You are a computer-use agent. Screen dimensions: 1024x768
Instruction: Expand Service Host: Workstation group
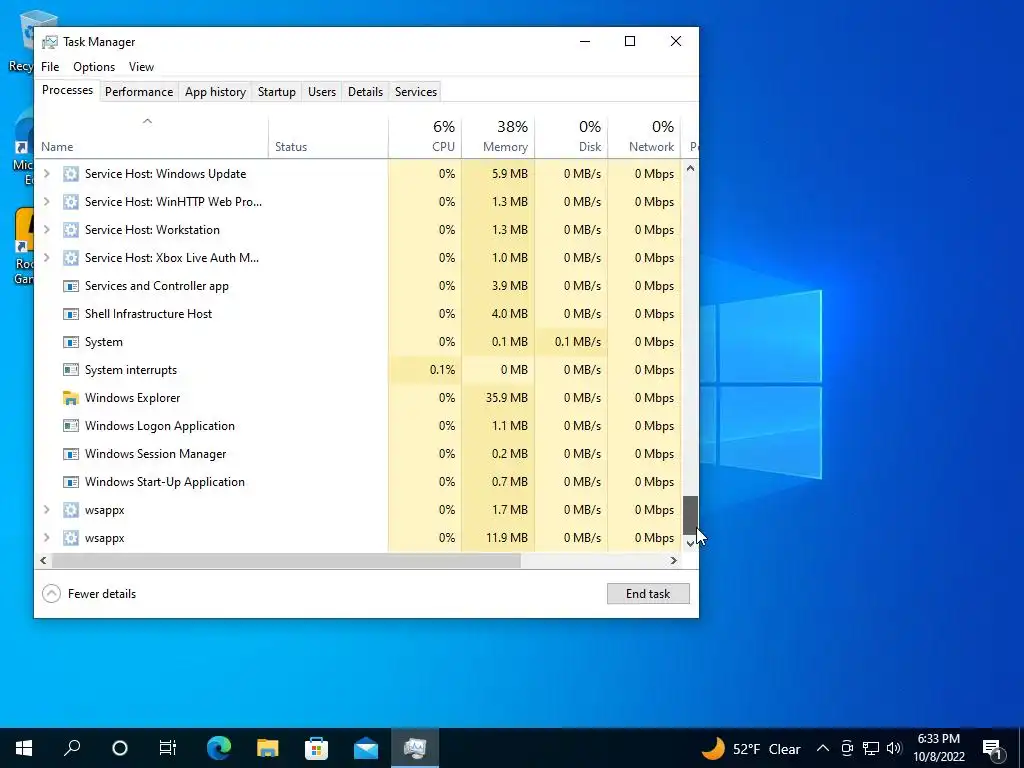46,230
